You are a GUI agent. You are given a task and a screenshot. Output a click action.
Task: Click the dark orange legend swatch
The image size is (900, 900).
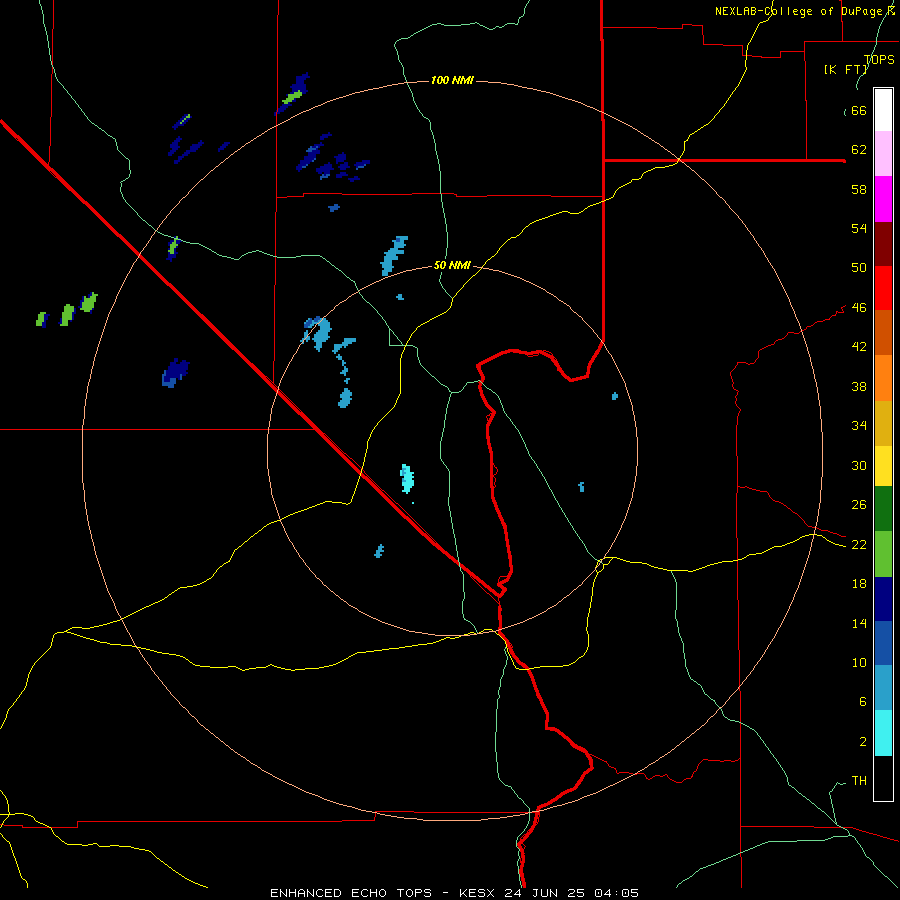883,333
